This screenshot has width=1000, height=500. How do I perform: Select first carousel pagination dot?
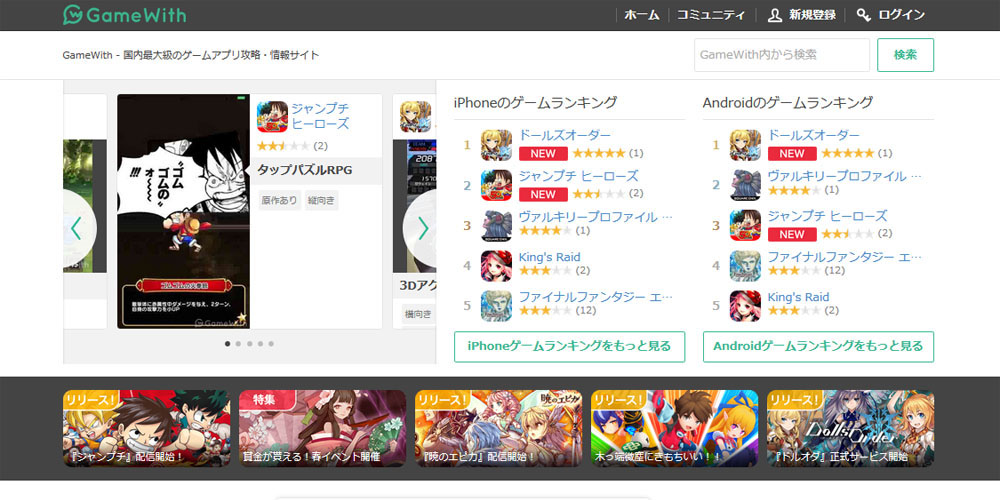(228, 344)
